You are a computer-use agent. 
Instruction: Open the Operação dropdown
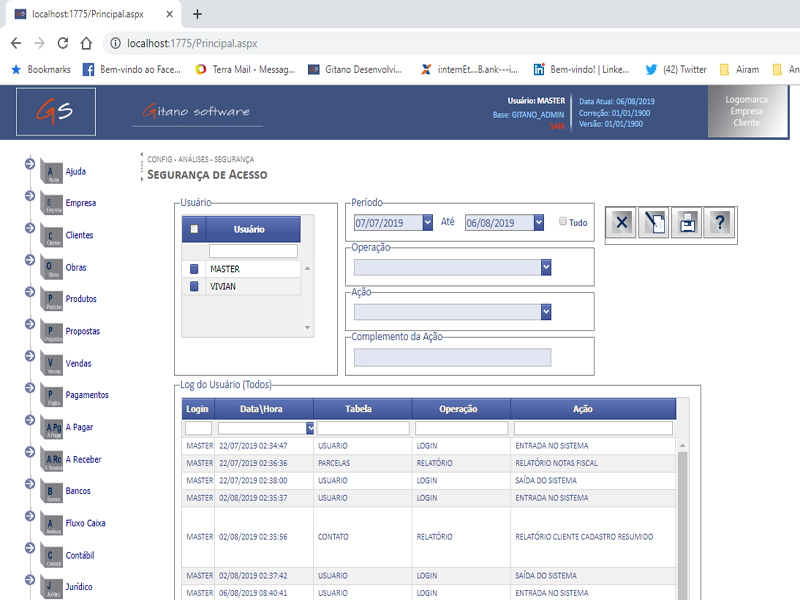[x=546, y=267]
